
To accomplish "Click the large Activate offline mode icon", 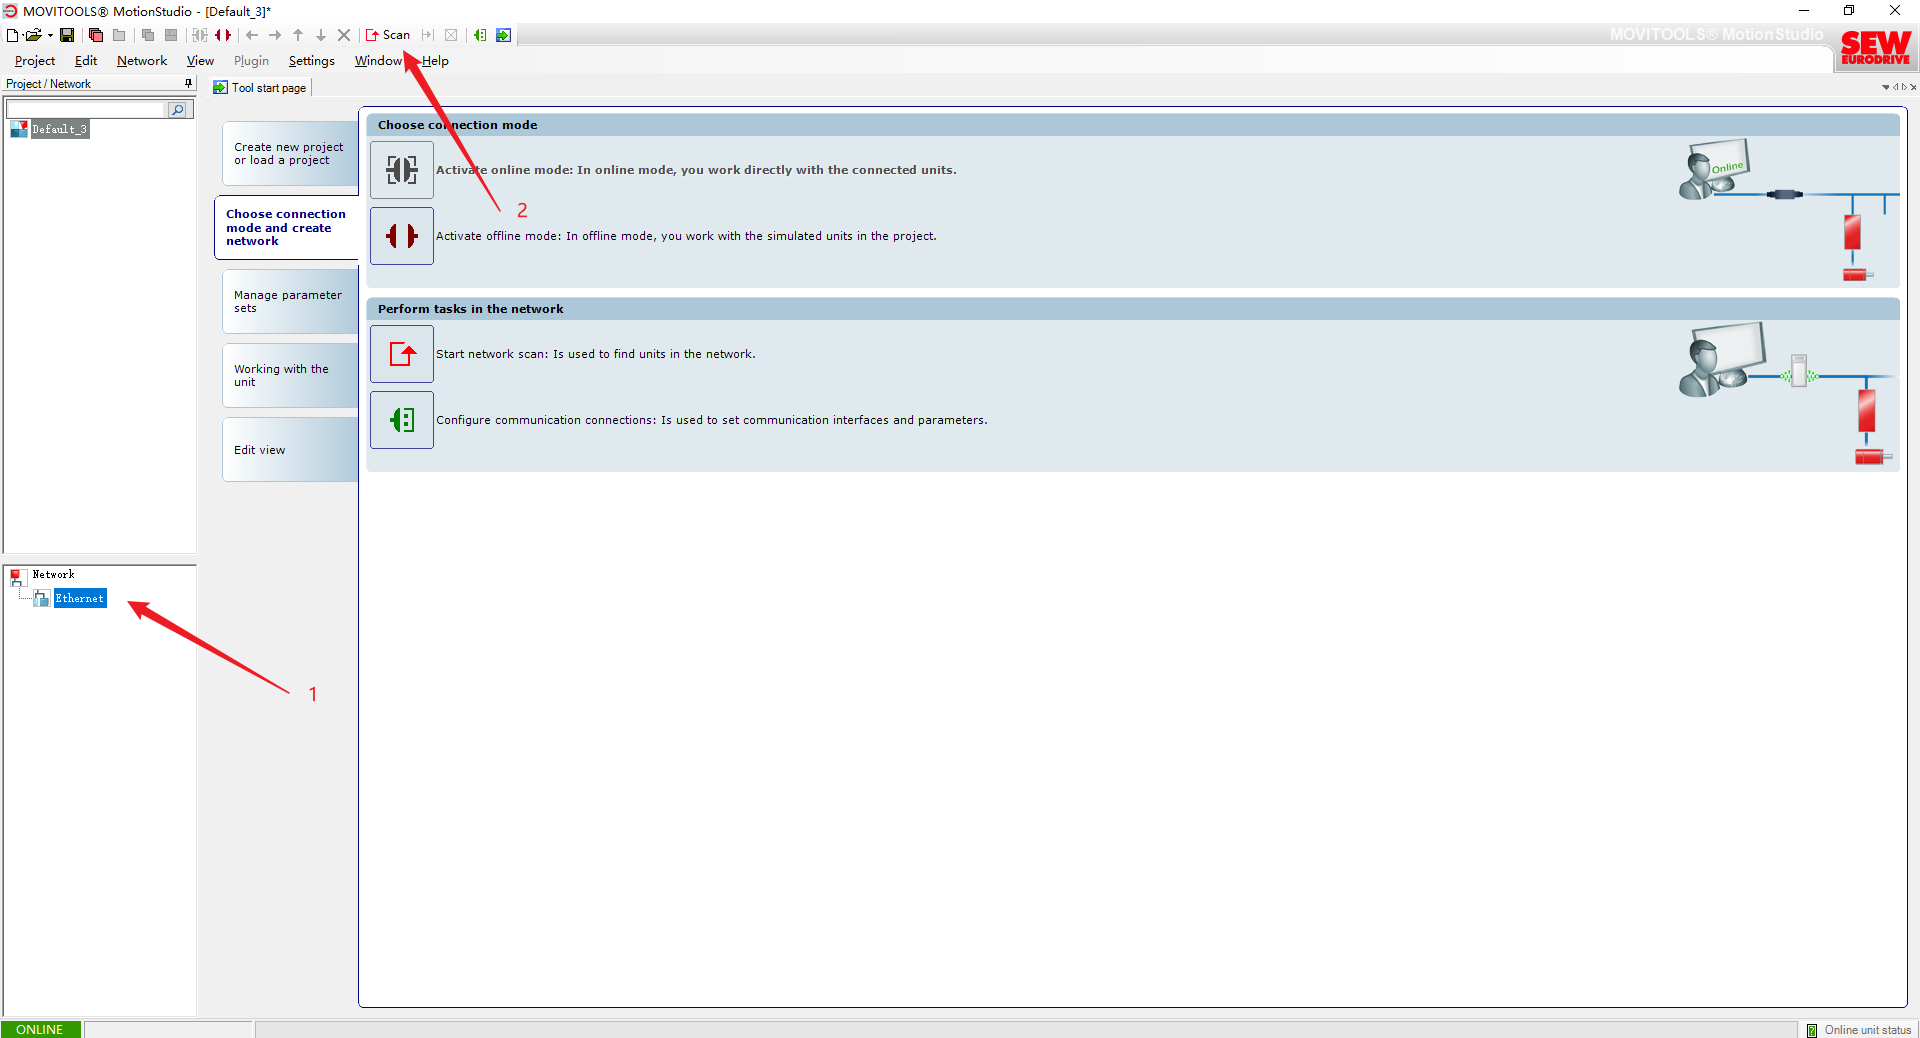I will coord(402,236).
